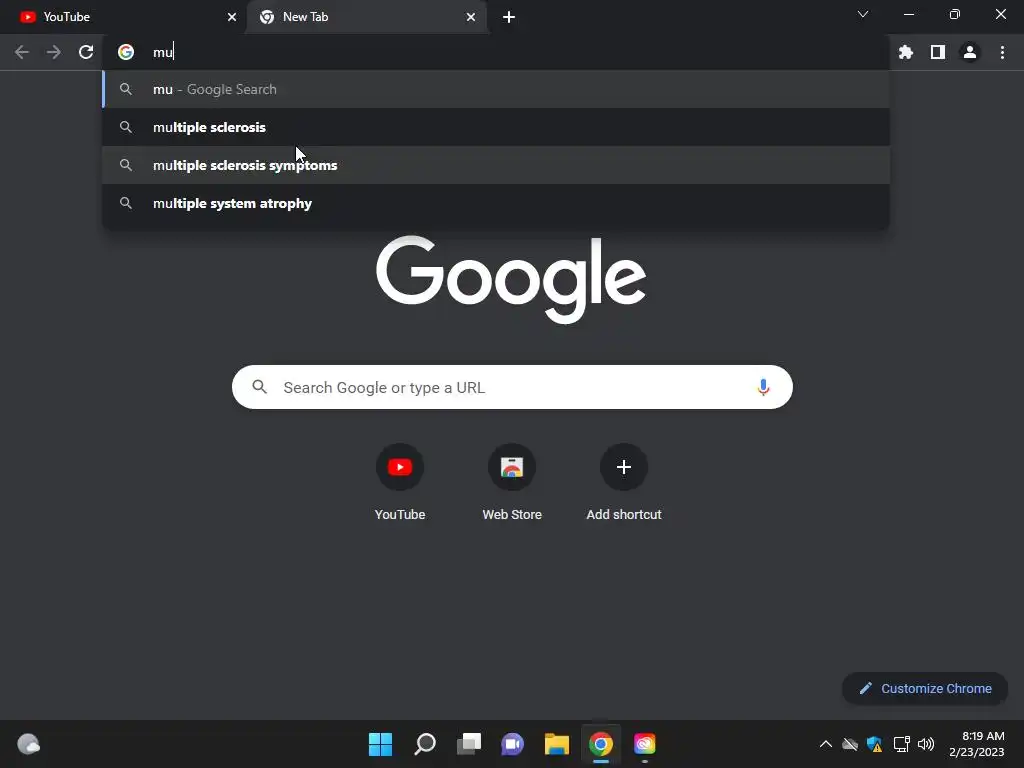
Task: Open a new tab with plus button
Action: click(509, 17)
